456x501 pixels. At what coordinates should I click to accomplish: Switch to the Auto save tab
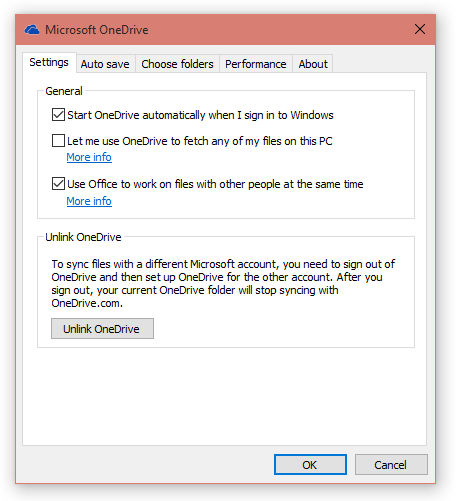[x=105, y=64]
